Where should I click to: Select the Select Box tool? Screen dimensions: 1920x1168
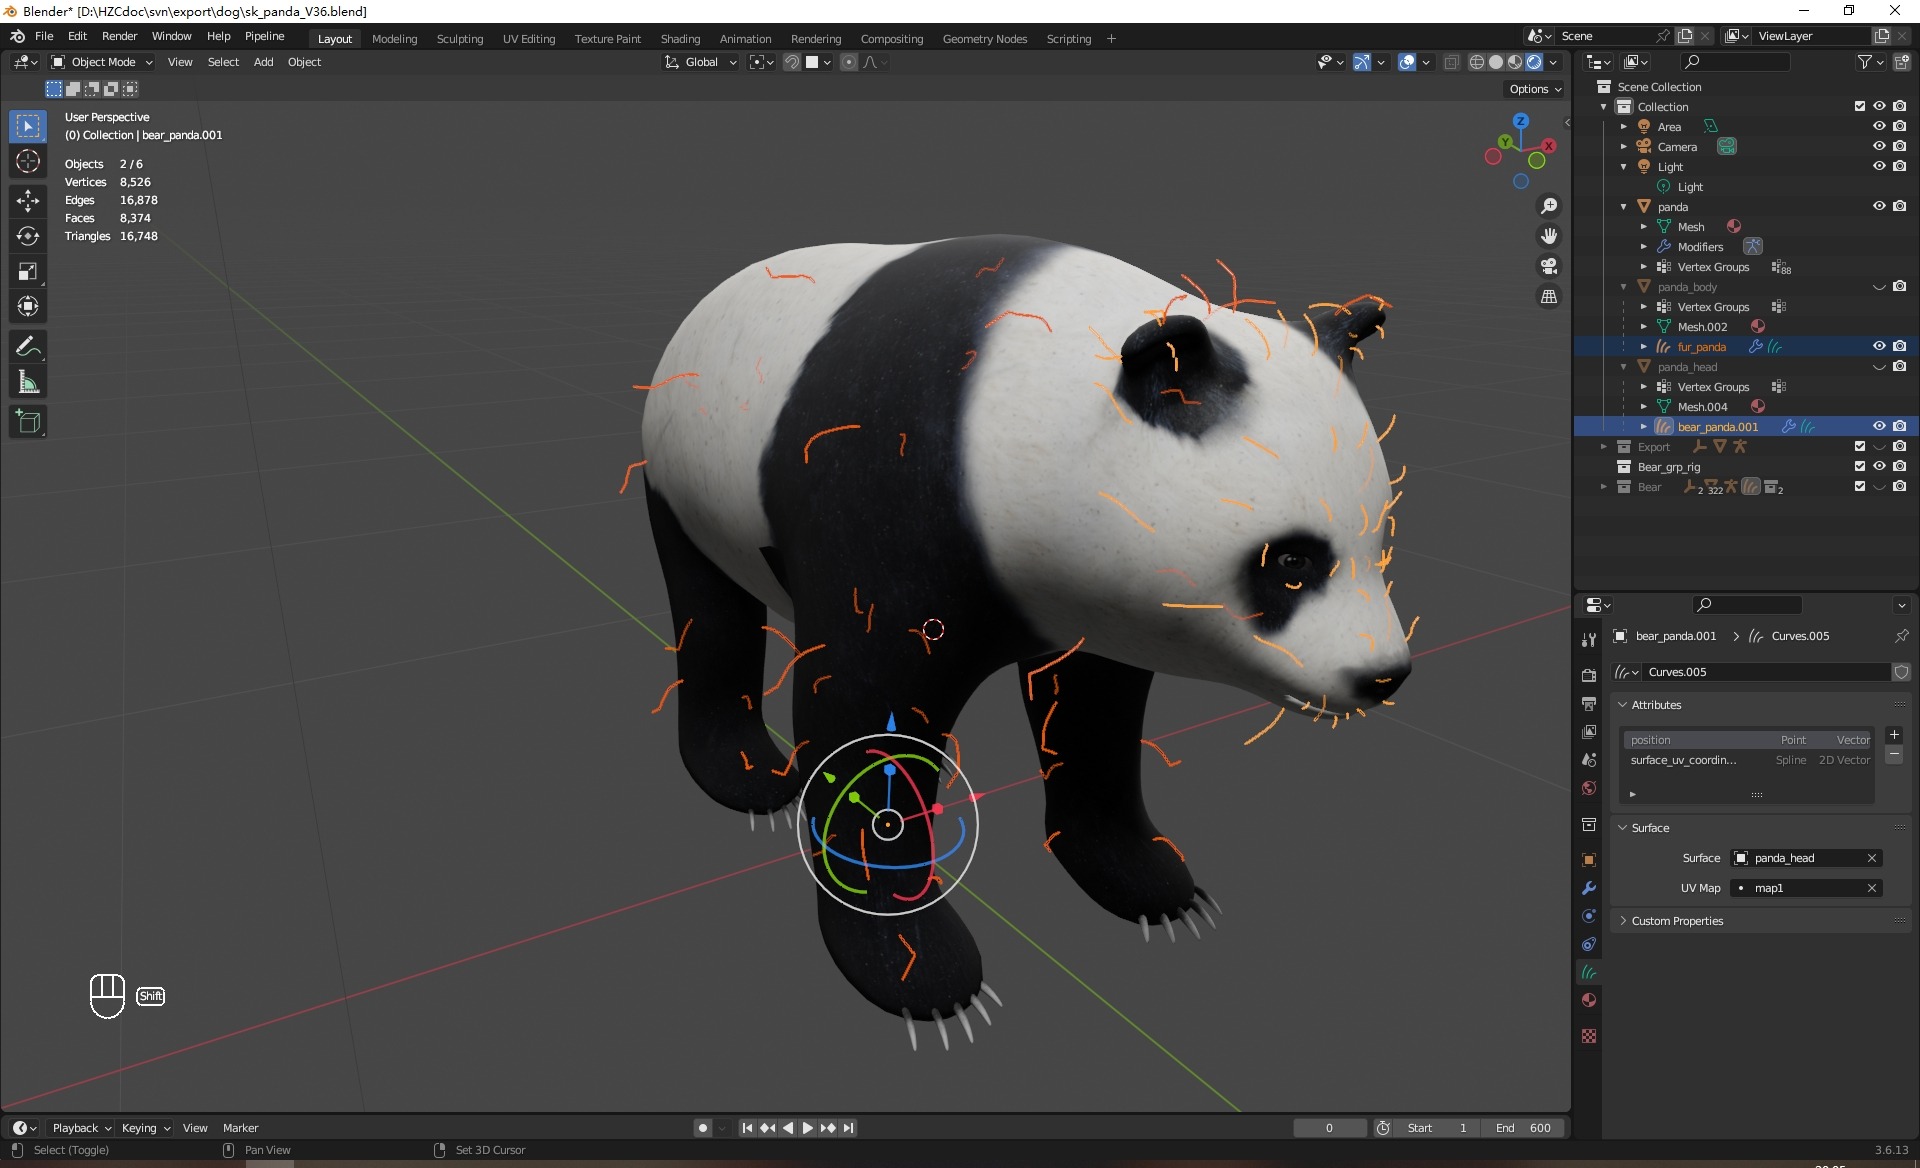pos(28,126)
